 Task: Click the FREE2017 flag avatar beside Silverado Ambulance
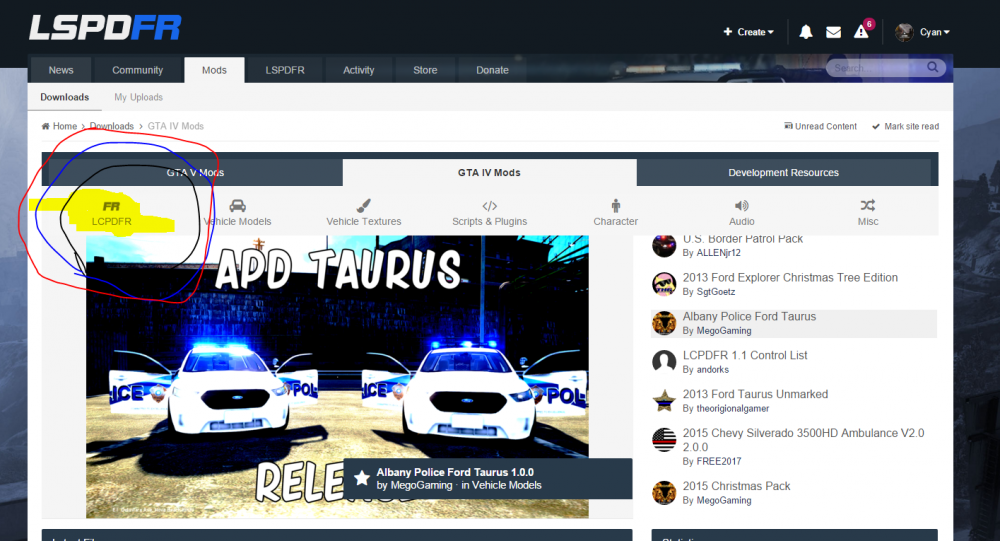point(664,440)
